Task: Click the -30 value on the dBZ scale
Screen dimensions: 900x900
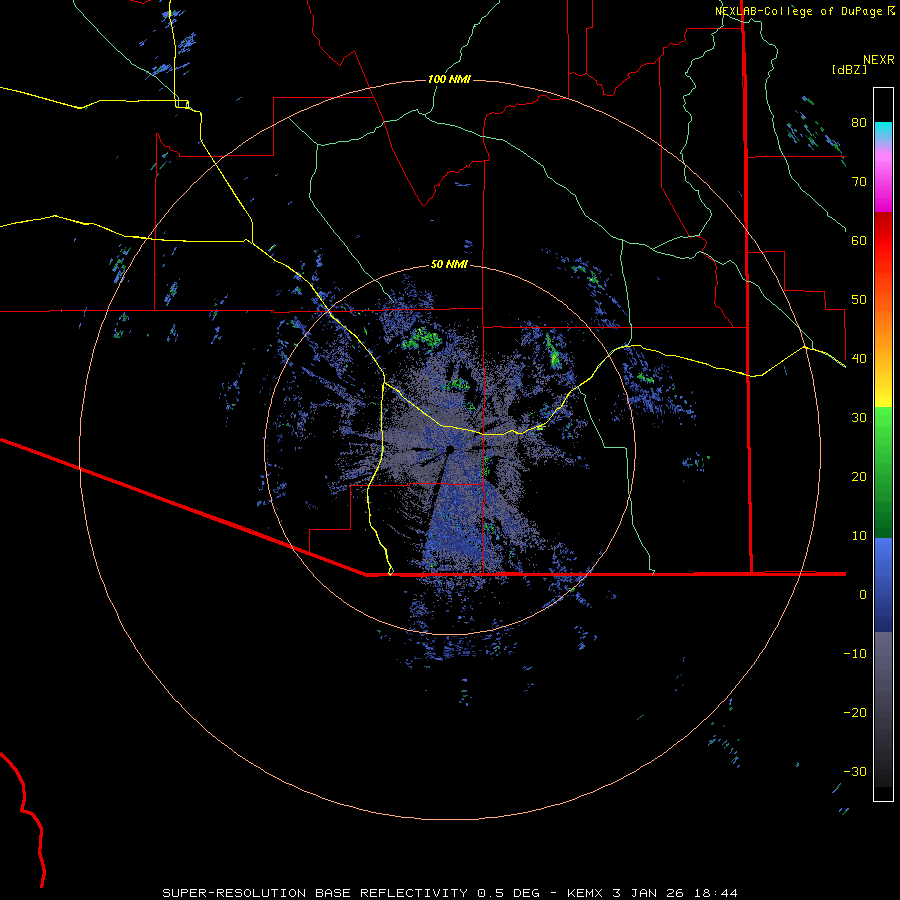Action: [855, 772]
